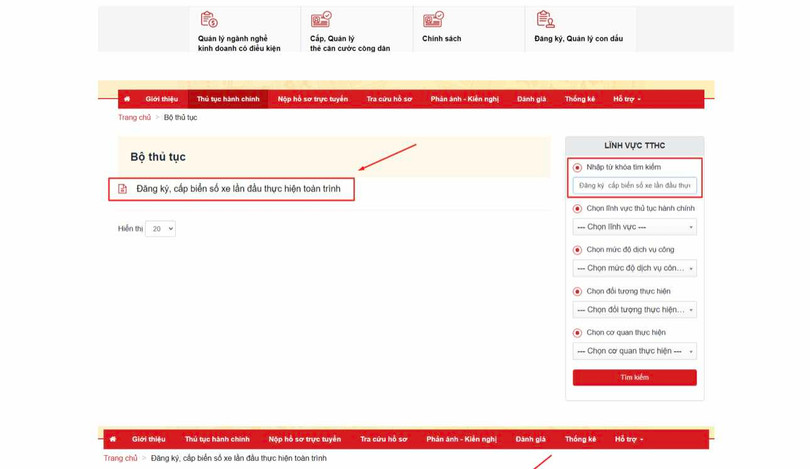
Task: Open the 'Chọn cơ quan thực hiện' dropdown
Action: [x=635, y=351]
